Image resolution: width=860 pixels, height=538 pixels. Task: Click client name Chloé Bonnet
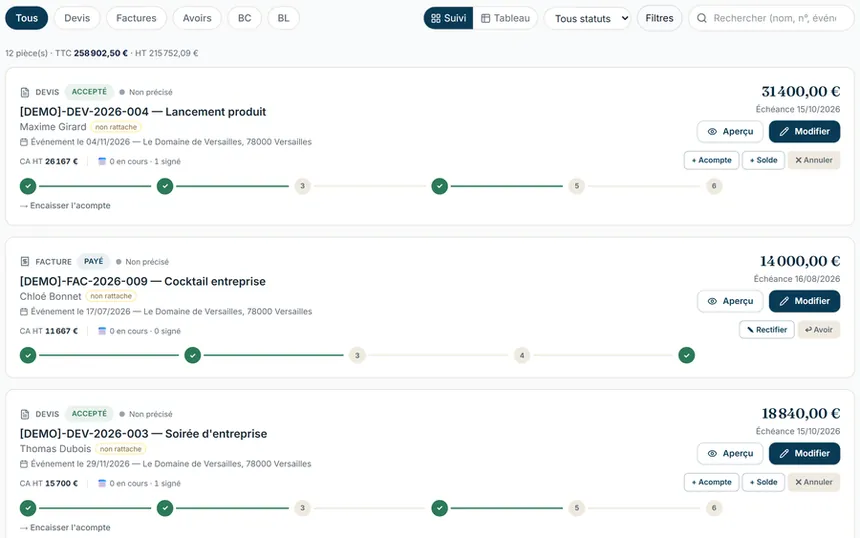coord(50,296)
